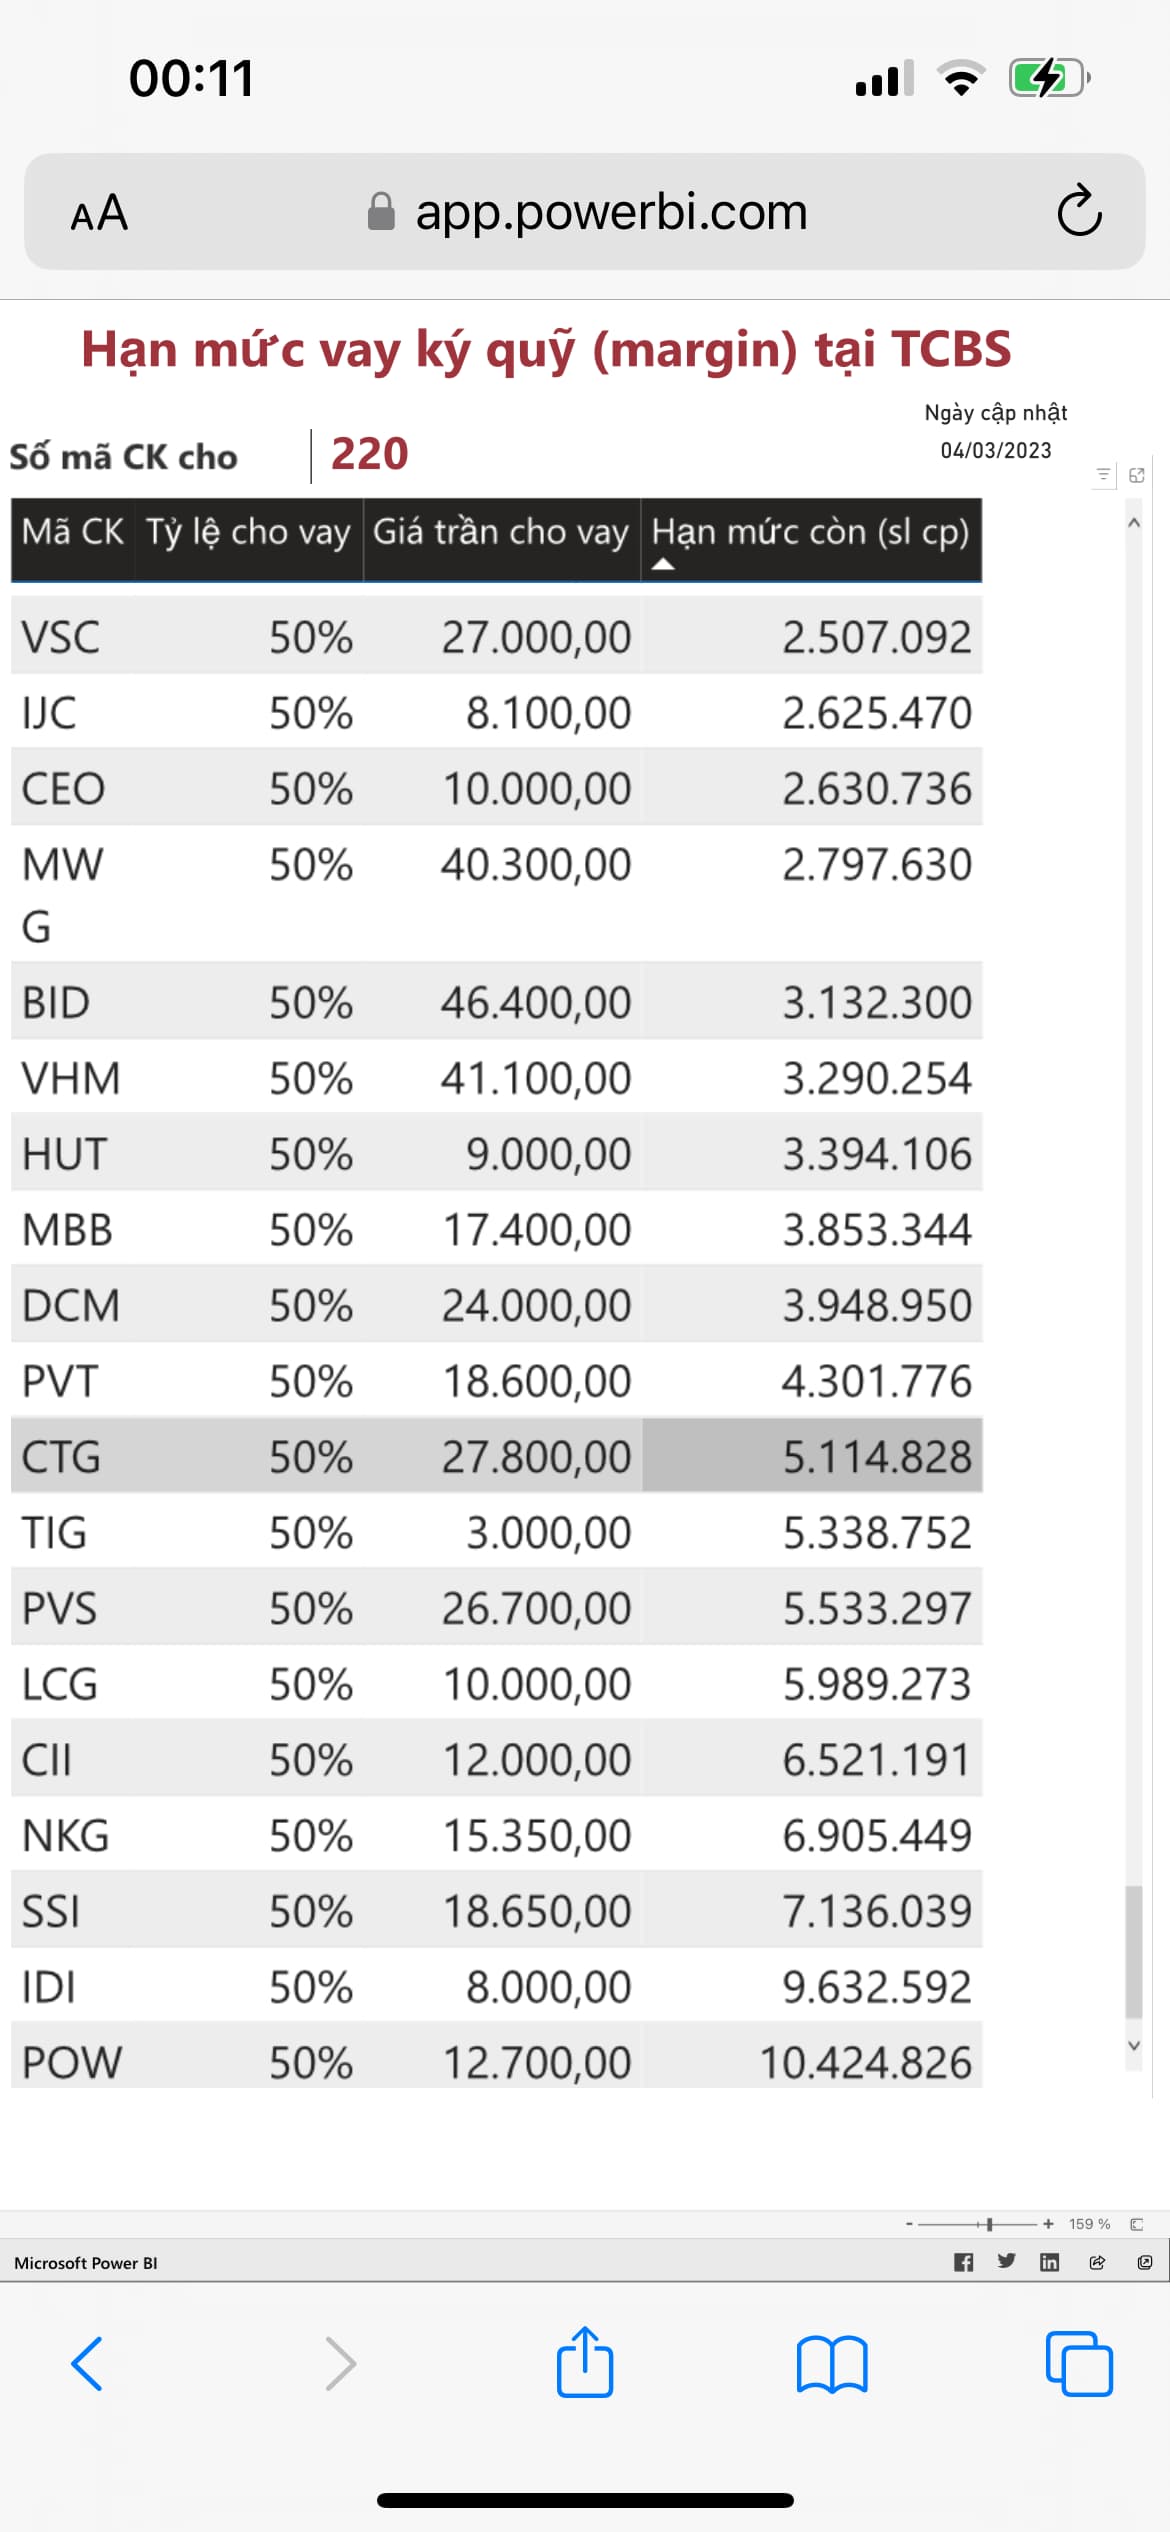Share the report on LinkedIn
Image resolution: width=1170 pixels, height=2532 pixels.
(x=1049, y=2262)
